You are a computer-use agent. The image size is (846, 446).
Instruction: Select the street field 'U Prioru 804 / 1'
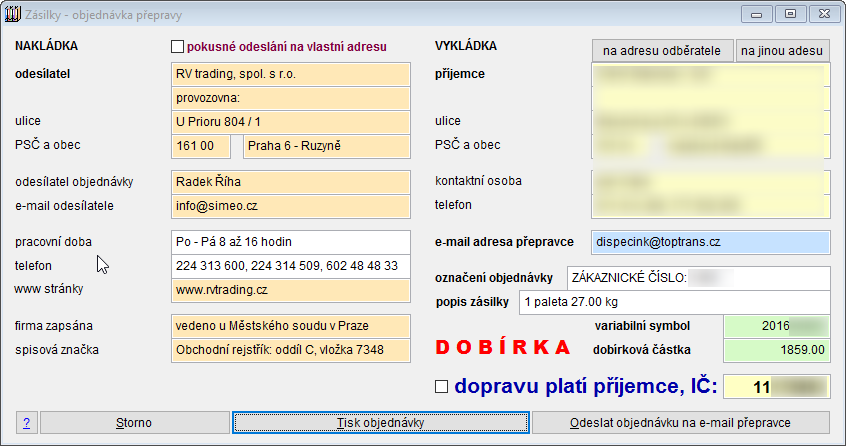pos(289,121)
